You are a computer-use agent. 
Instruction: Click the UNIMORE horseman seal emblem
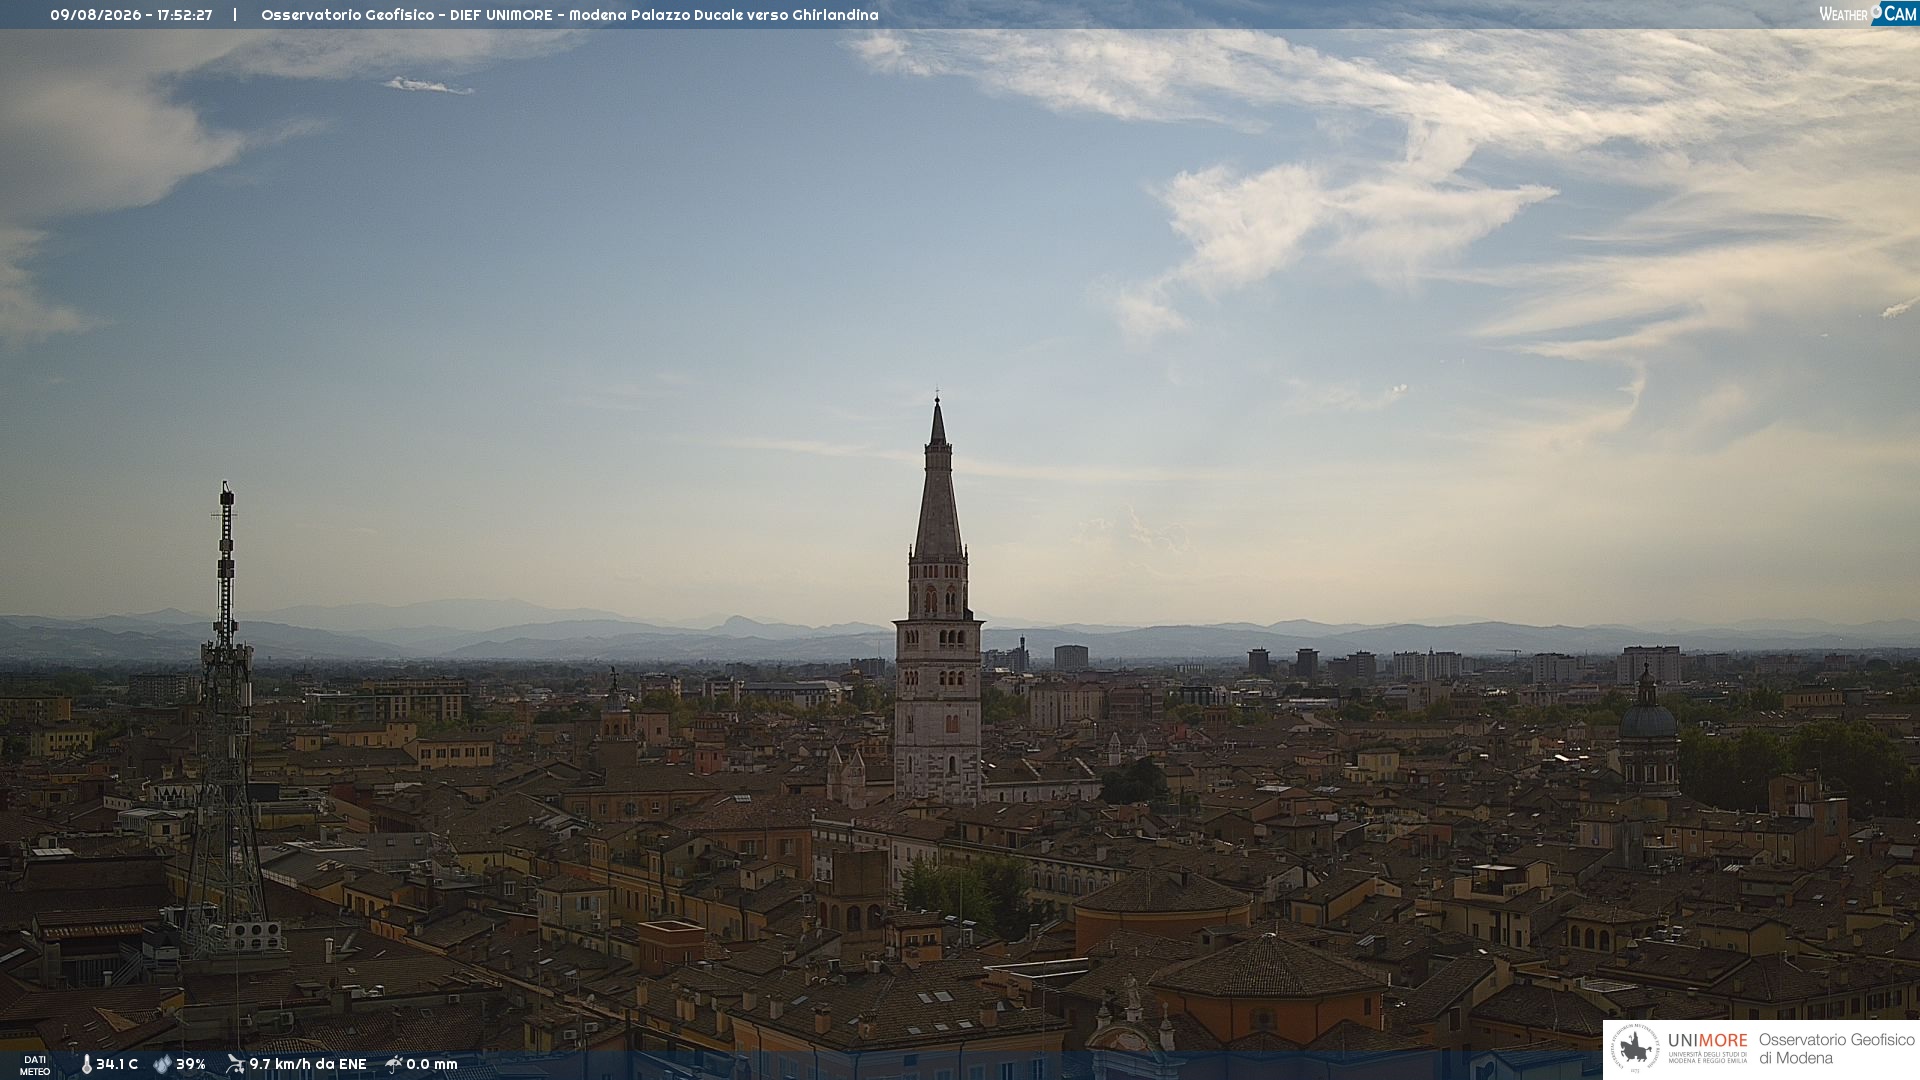point(1635,1049)
